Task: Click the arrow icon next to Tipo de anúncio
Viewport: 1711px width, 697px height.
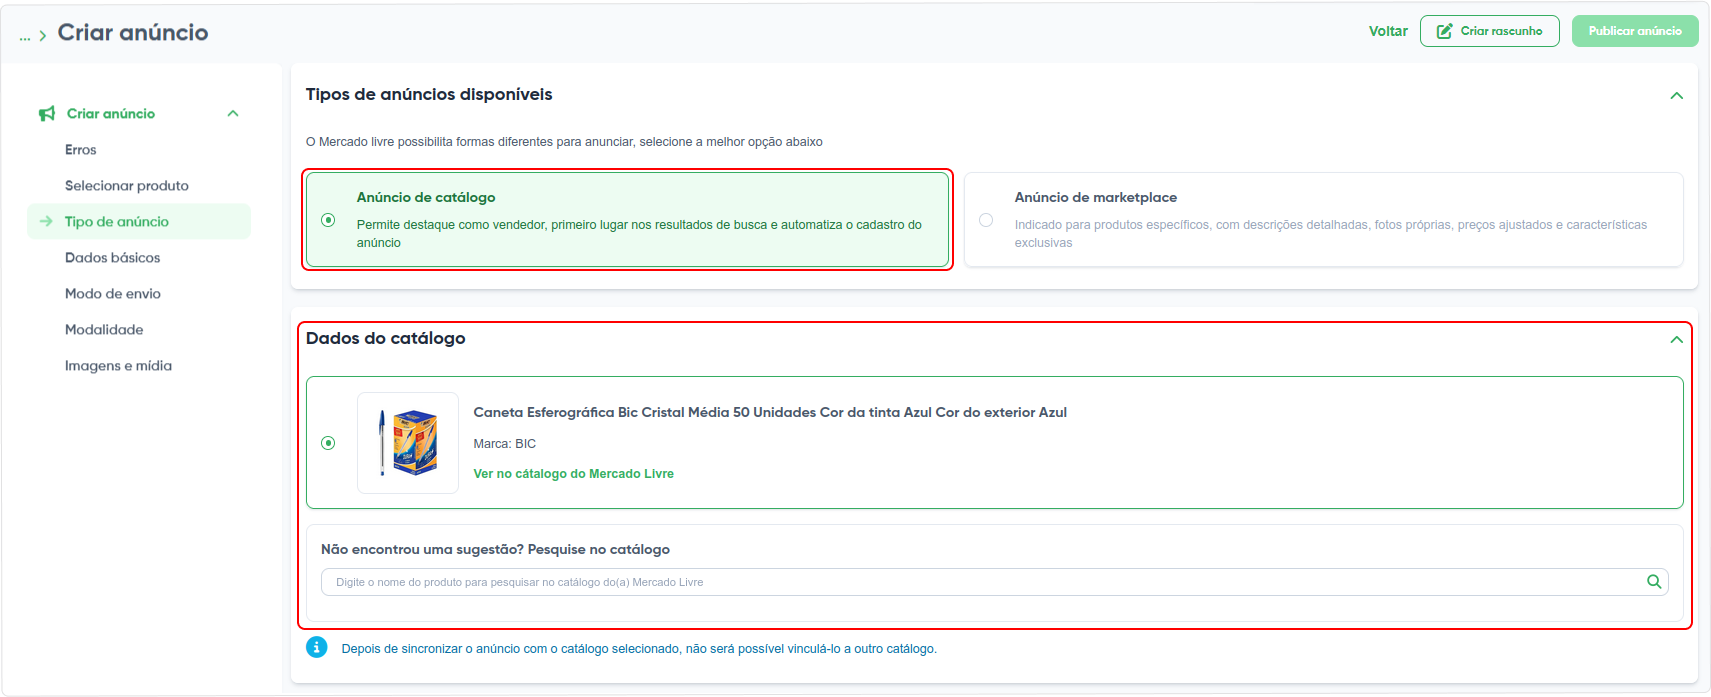Action: click(46, 221)
